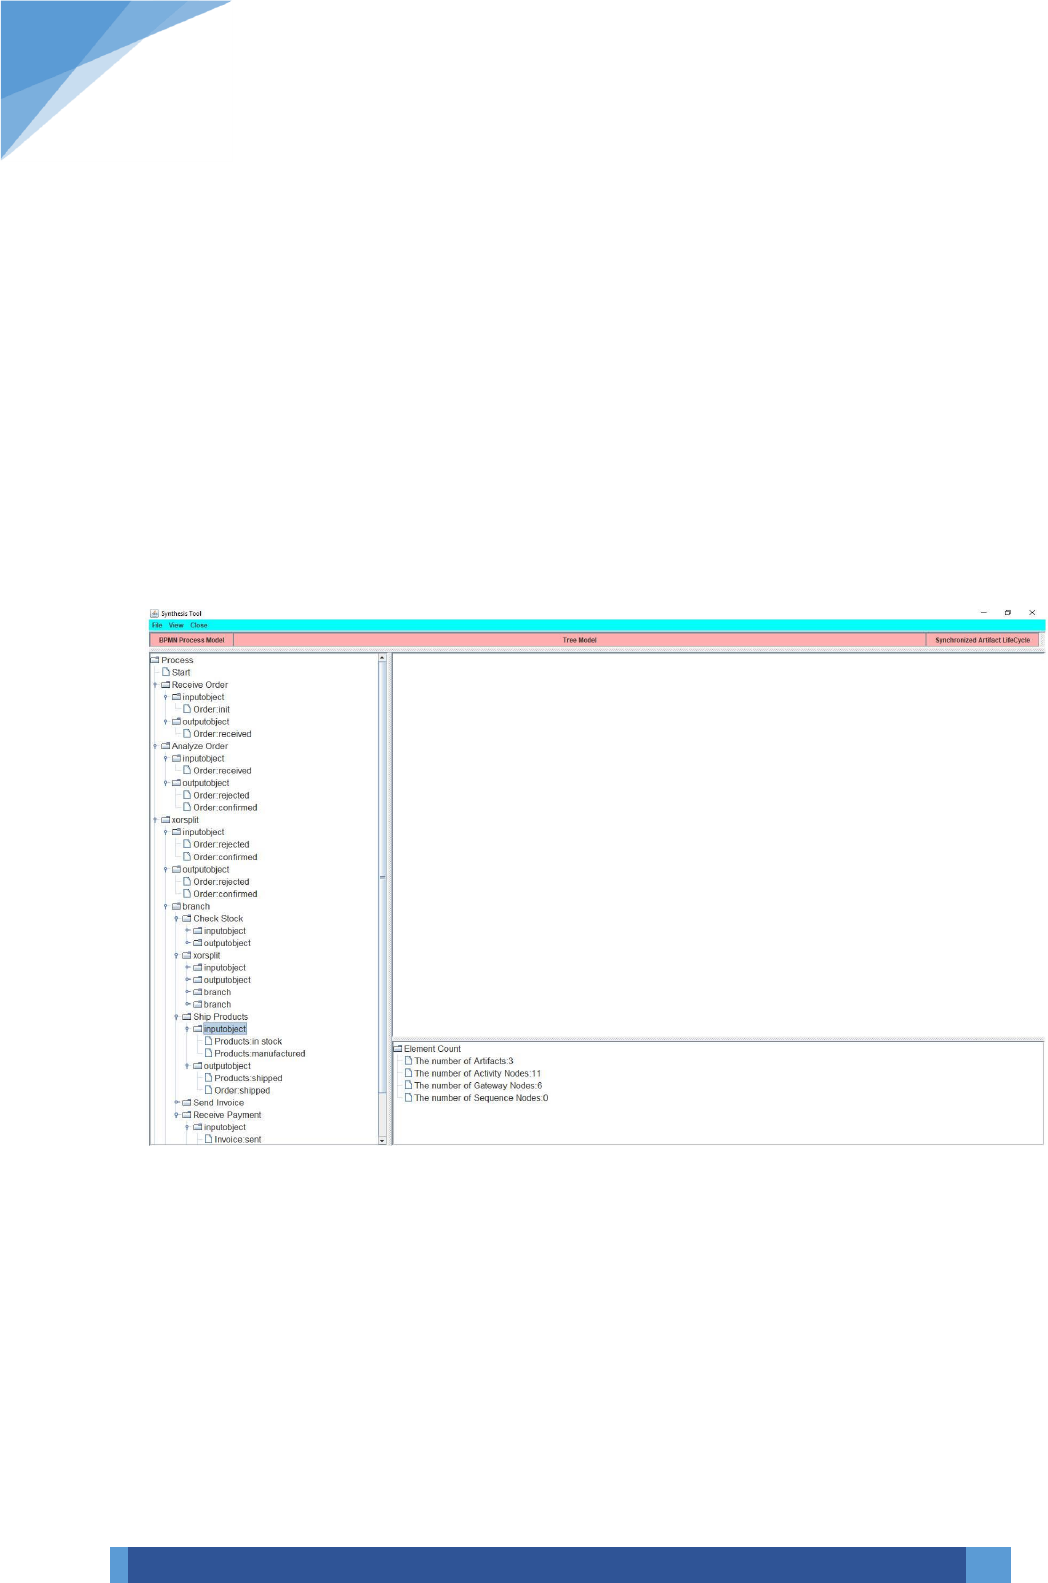Click the Activity Nodes file icon

[408, 1073]
